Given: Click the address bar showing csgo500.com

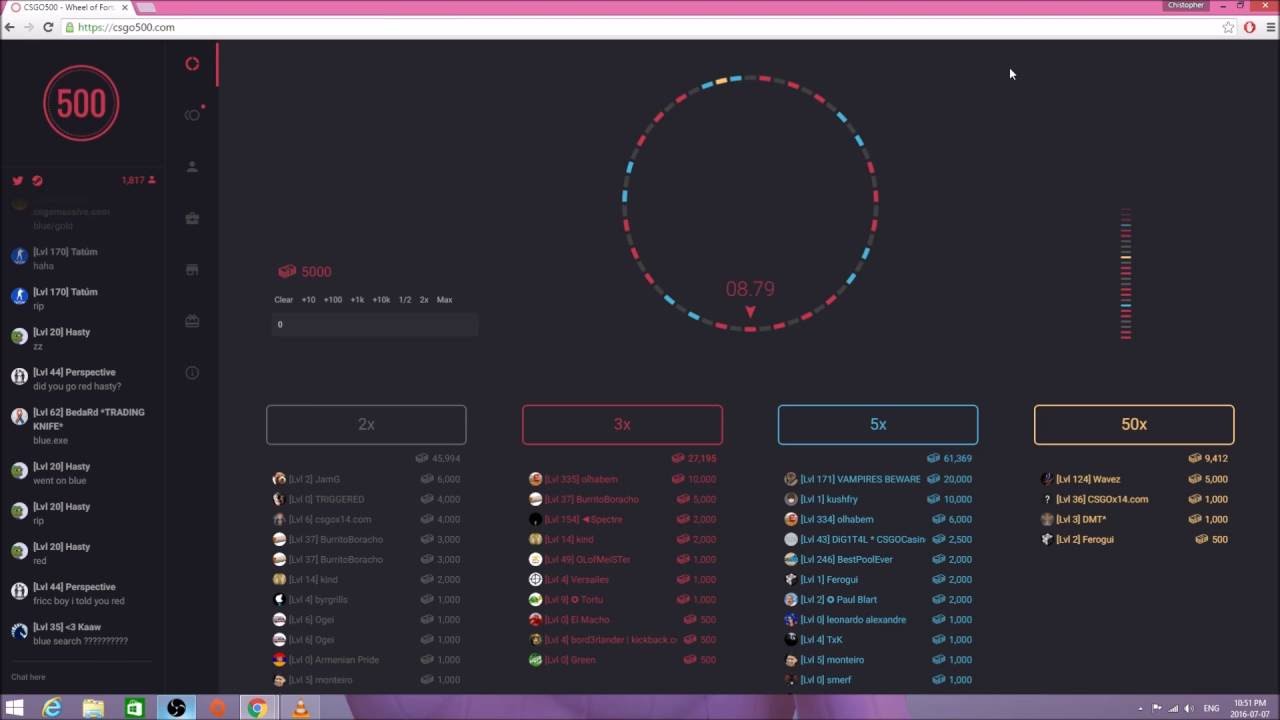Looking at the screenshot, I should pos(640,27).
